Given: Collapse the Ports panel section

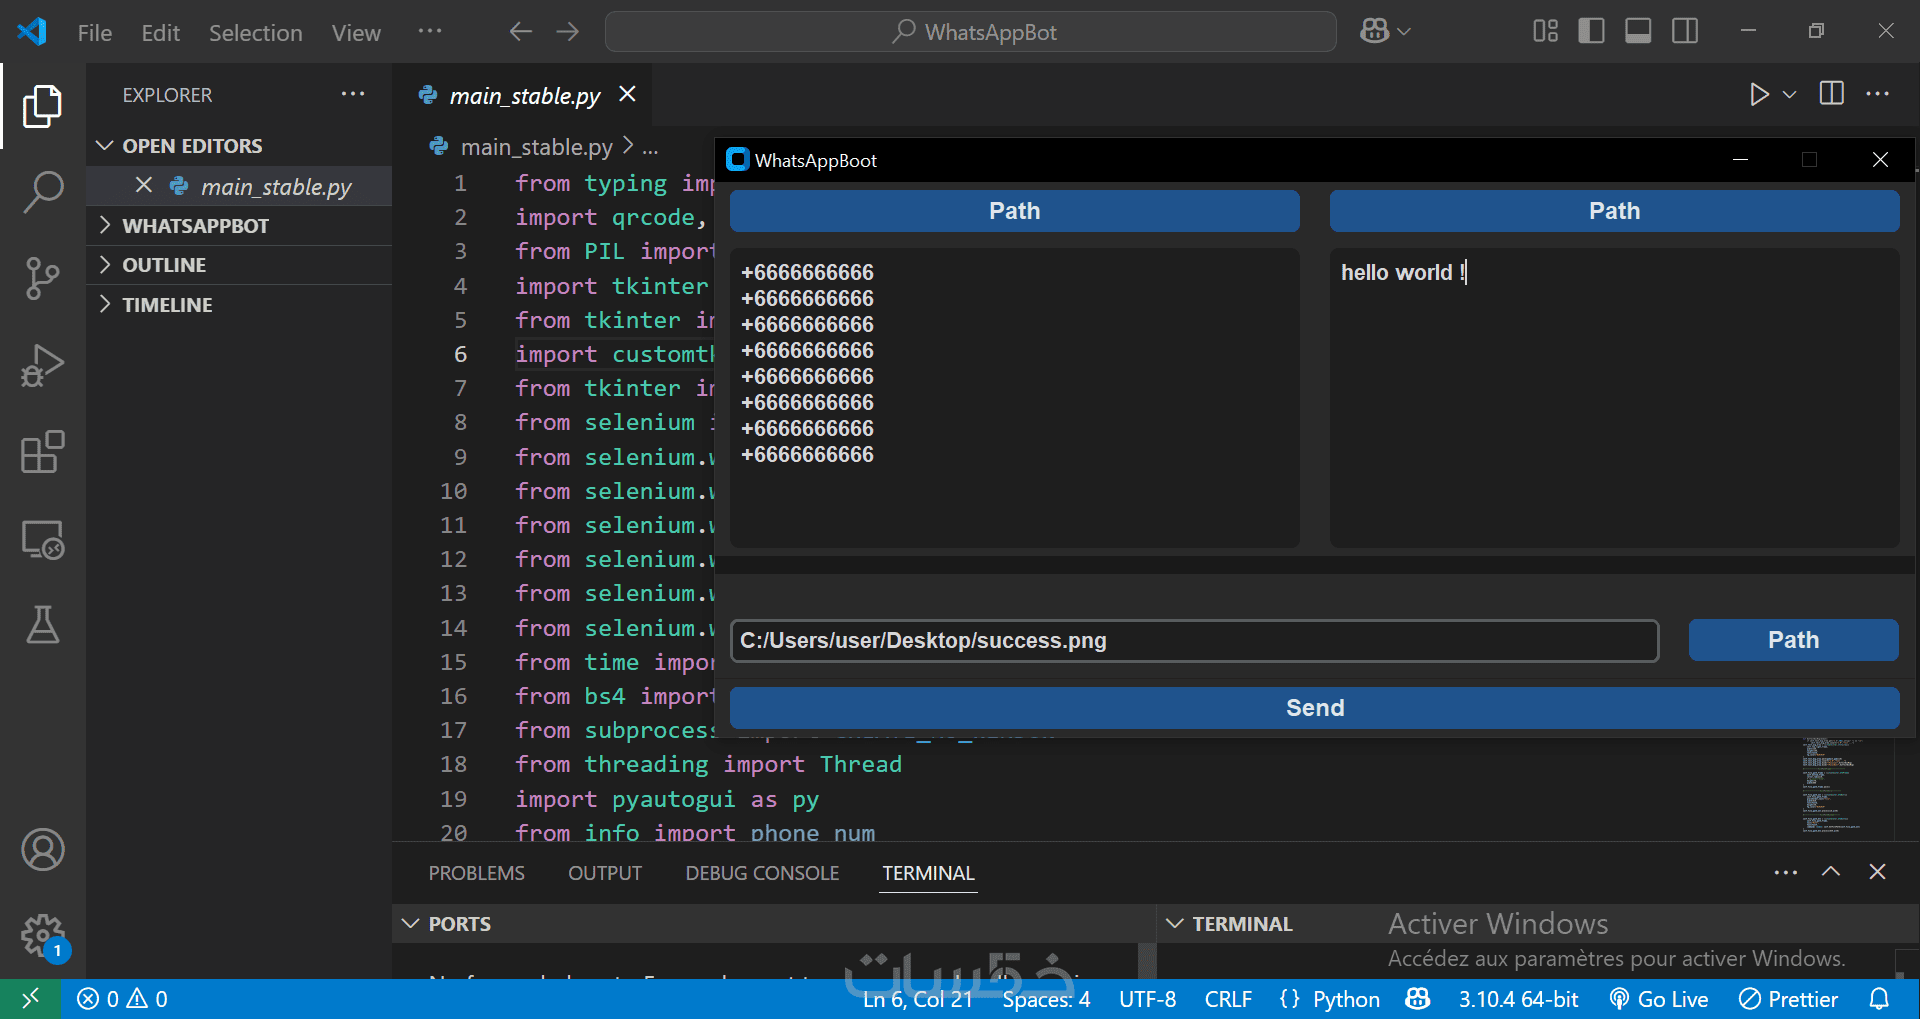Looking at the screenshot, I should click(774, 924).
